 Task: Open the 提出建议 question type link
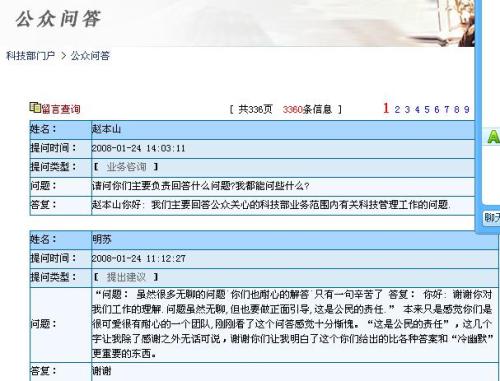click(x=126, y=277)
